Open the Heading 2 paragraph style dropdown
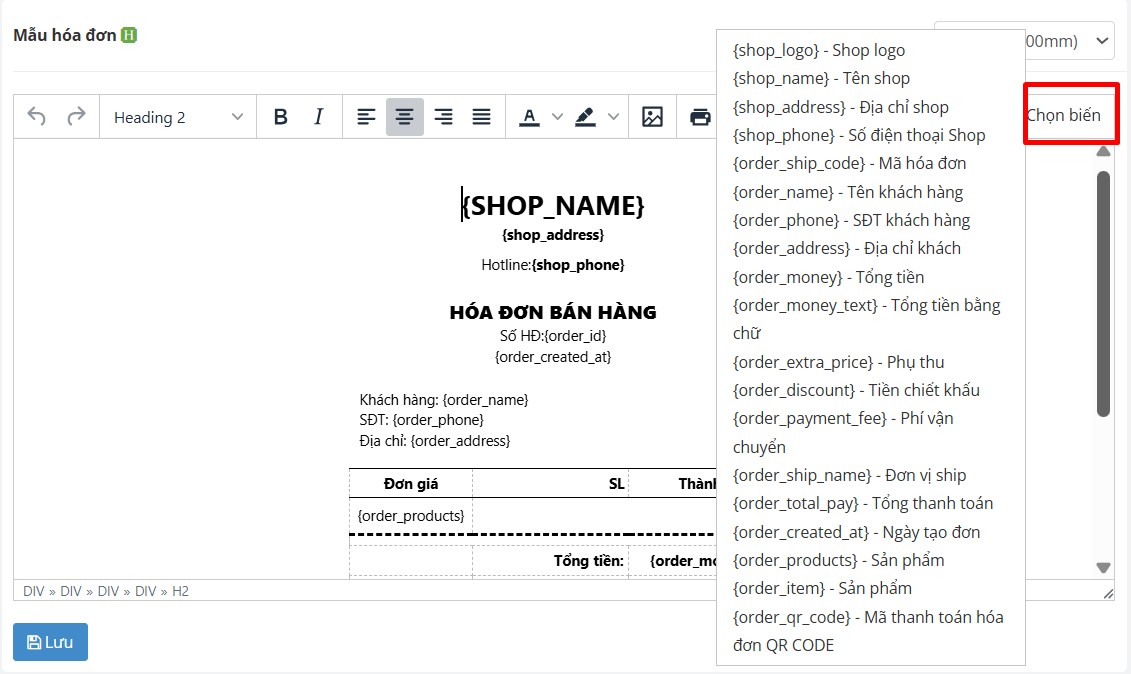Image resolution: width=1131 pixels, height=674 pixels. [177, 116]
